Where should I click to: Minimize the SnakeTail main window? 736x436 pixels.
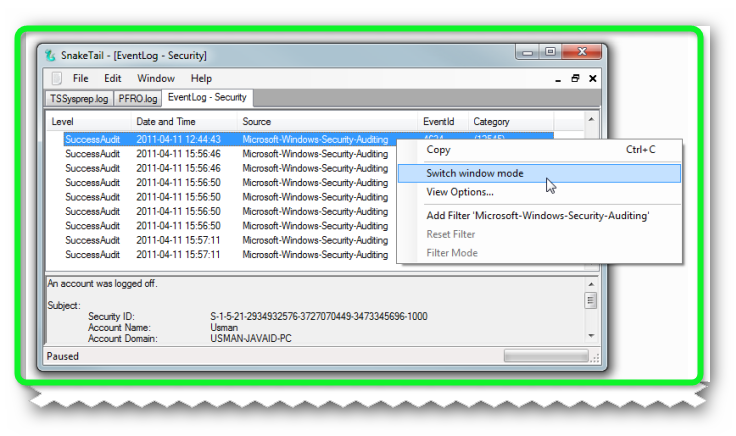pos(528,52)
